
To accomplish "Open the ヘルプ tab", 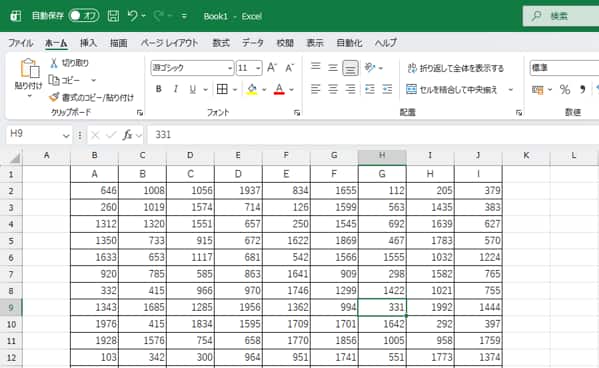I will tap(386, 43).
